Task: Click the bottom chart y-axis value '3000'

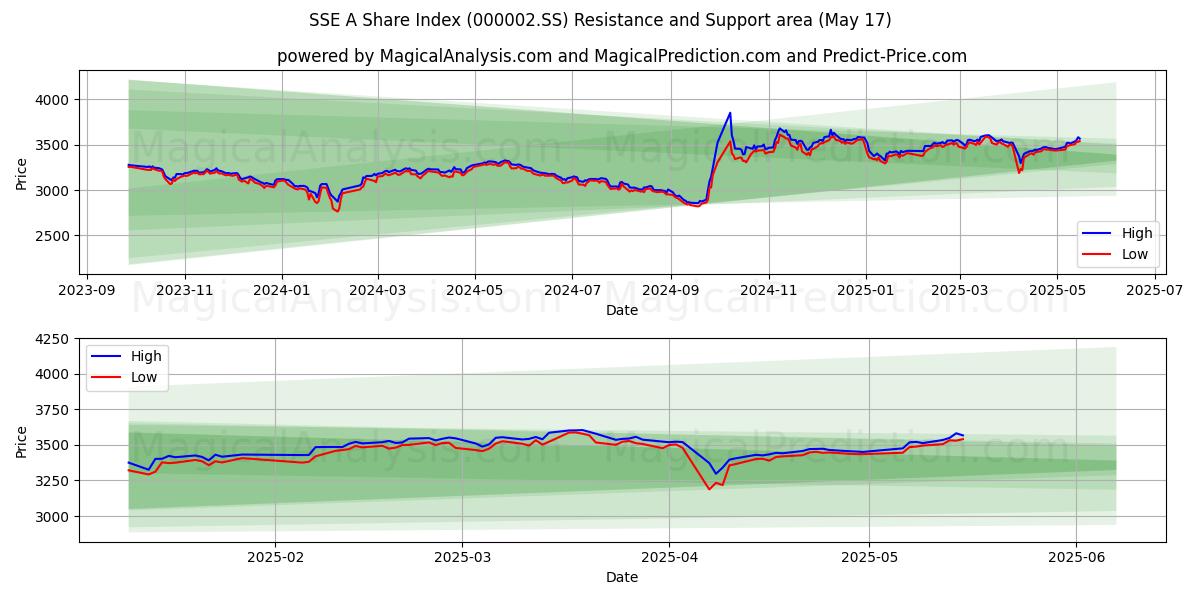Action: pyautogui.click(x=55, y=516)
